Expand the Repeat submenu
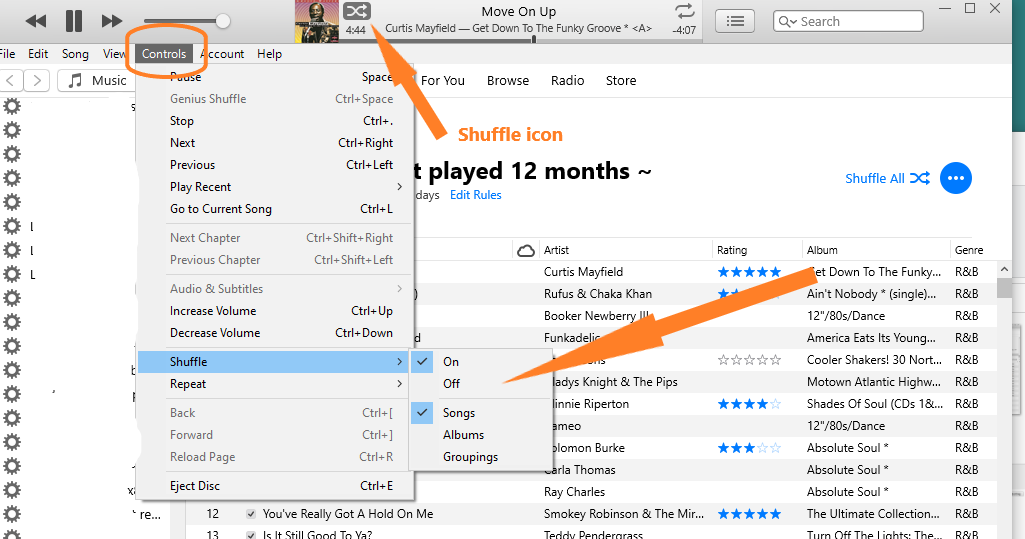This screenshot has height=539, width=1025. pos(275,384)
